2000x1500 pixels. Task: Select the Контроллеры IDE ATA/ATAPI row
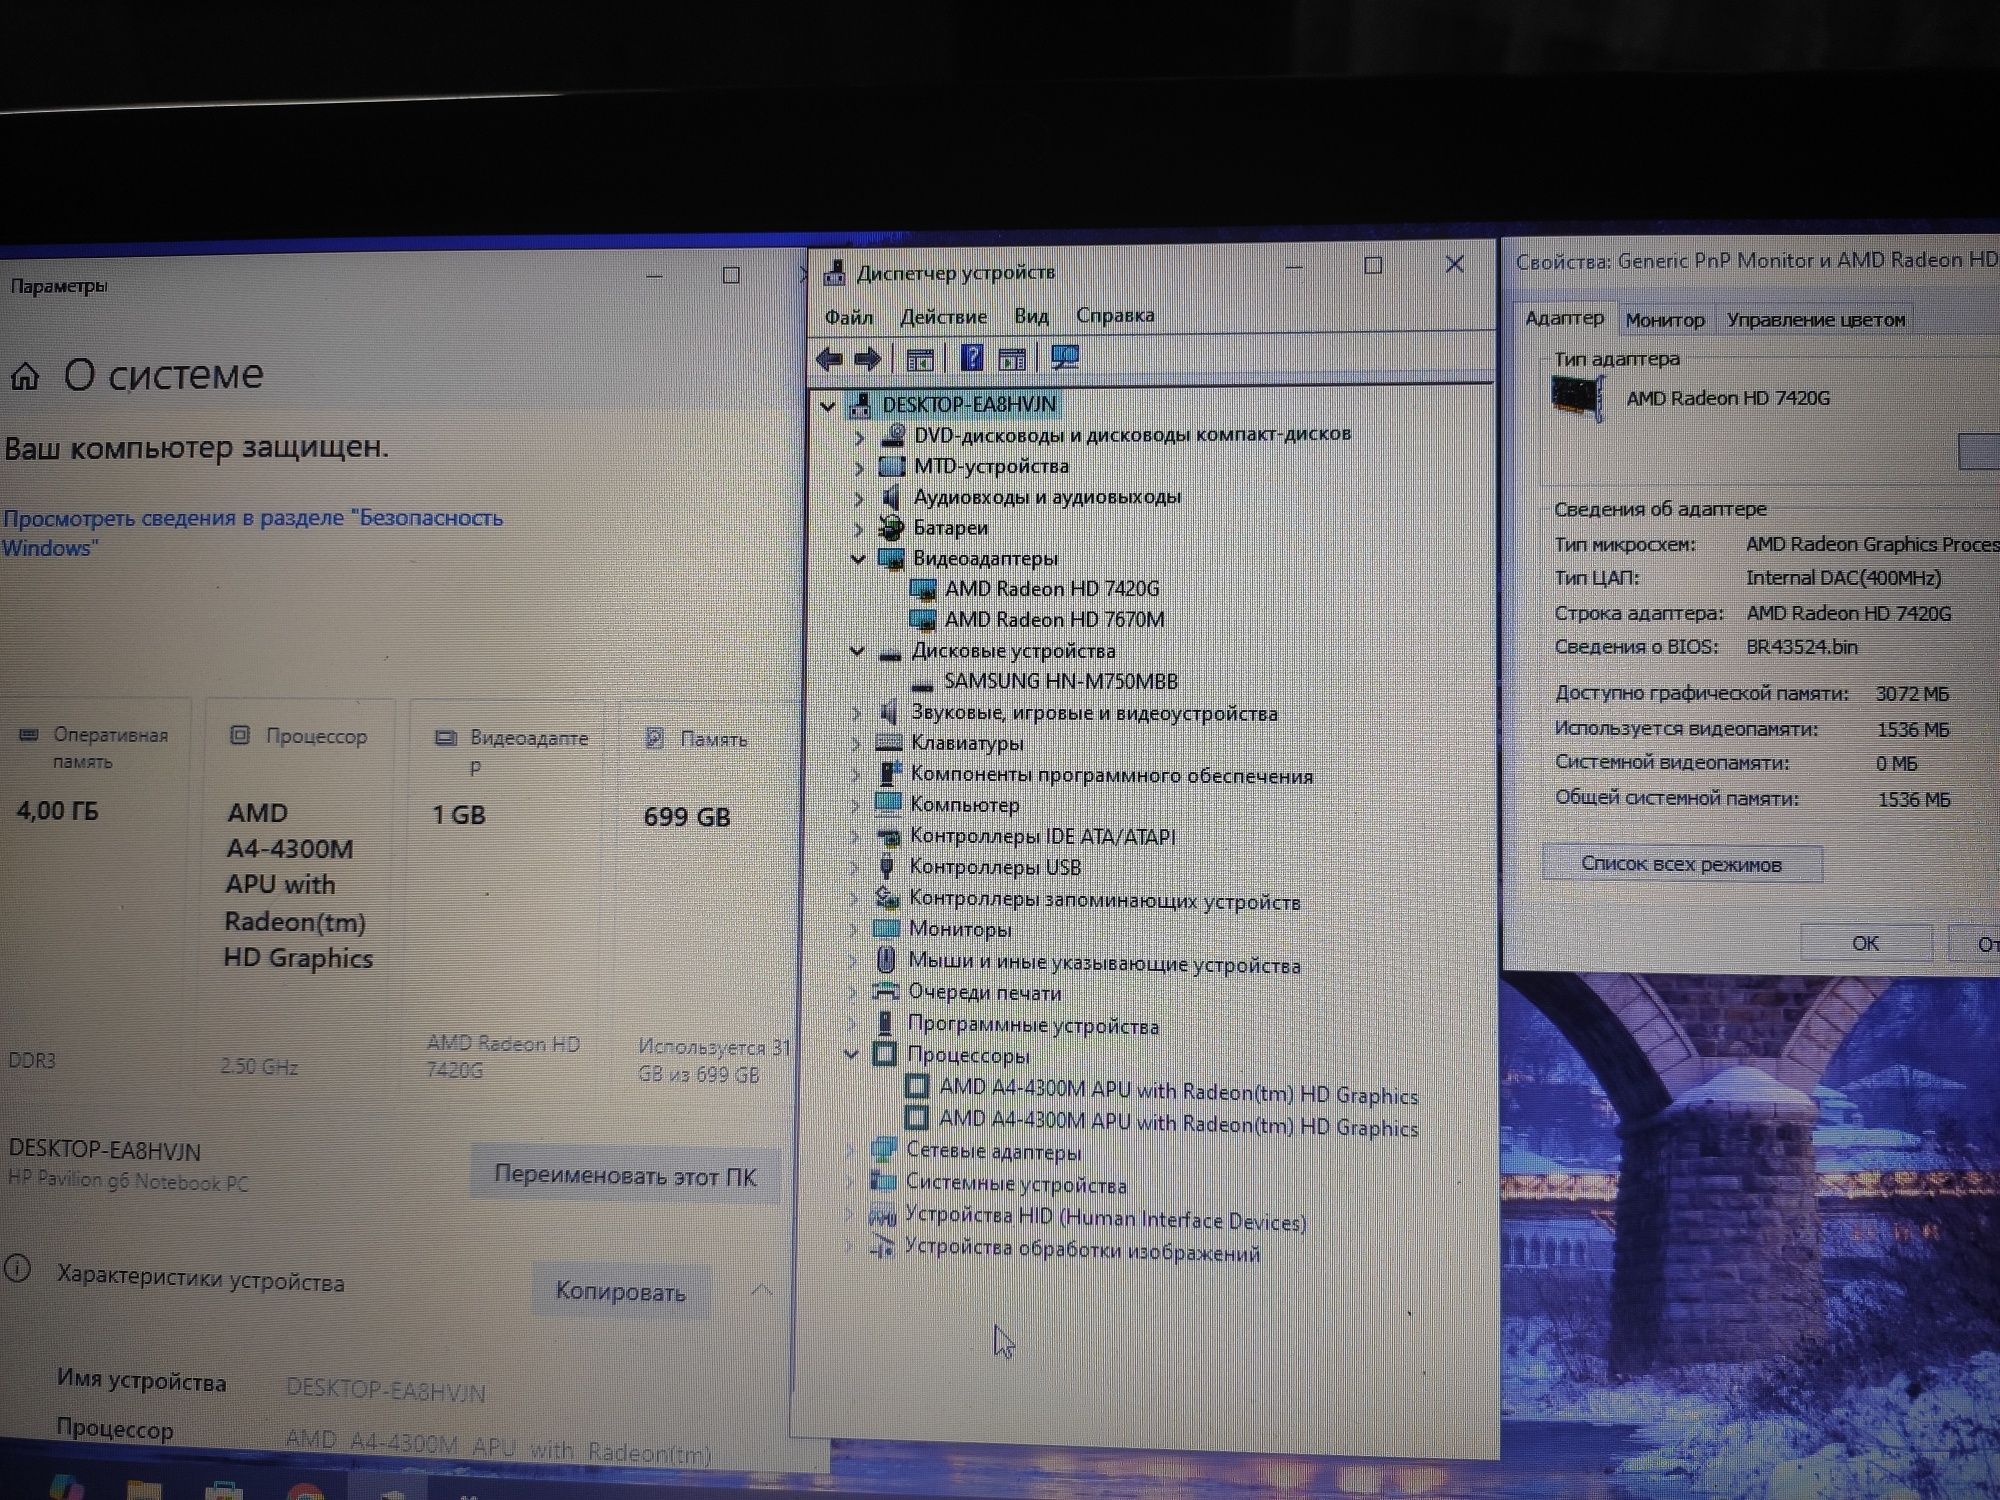coord(1042,836)
